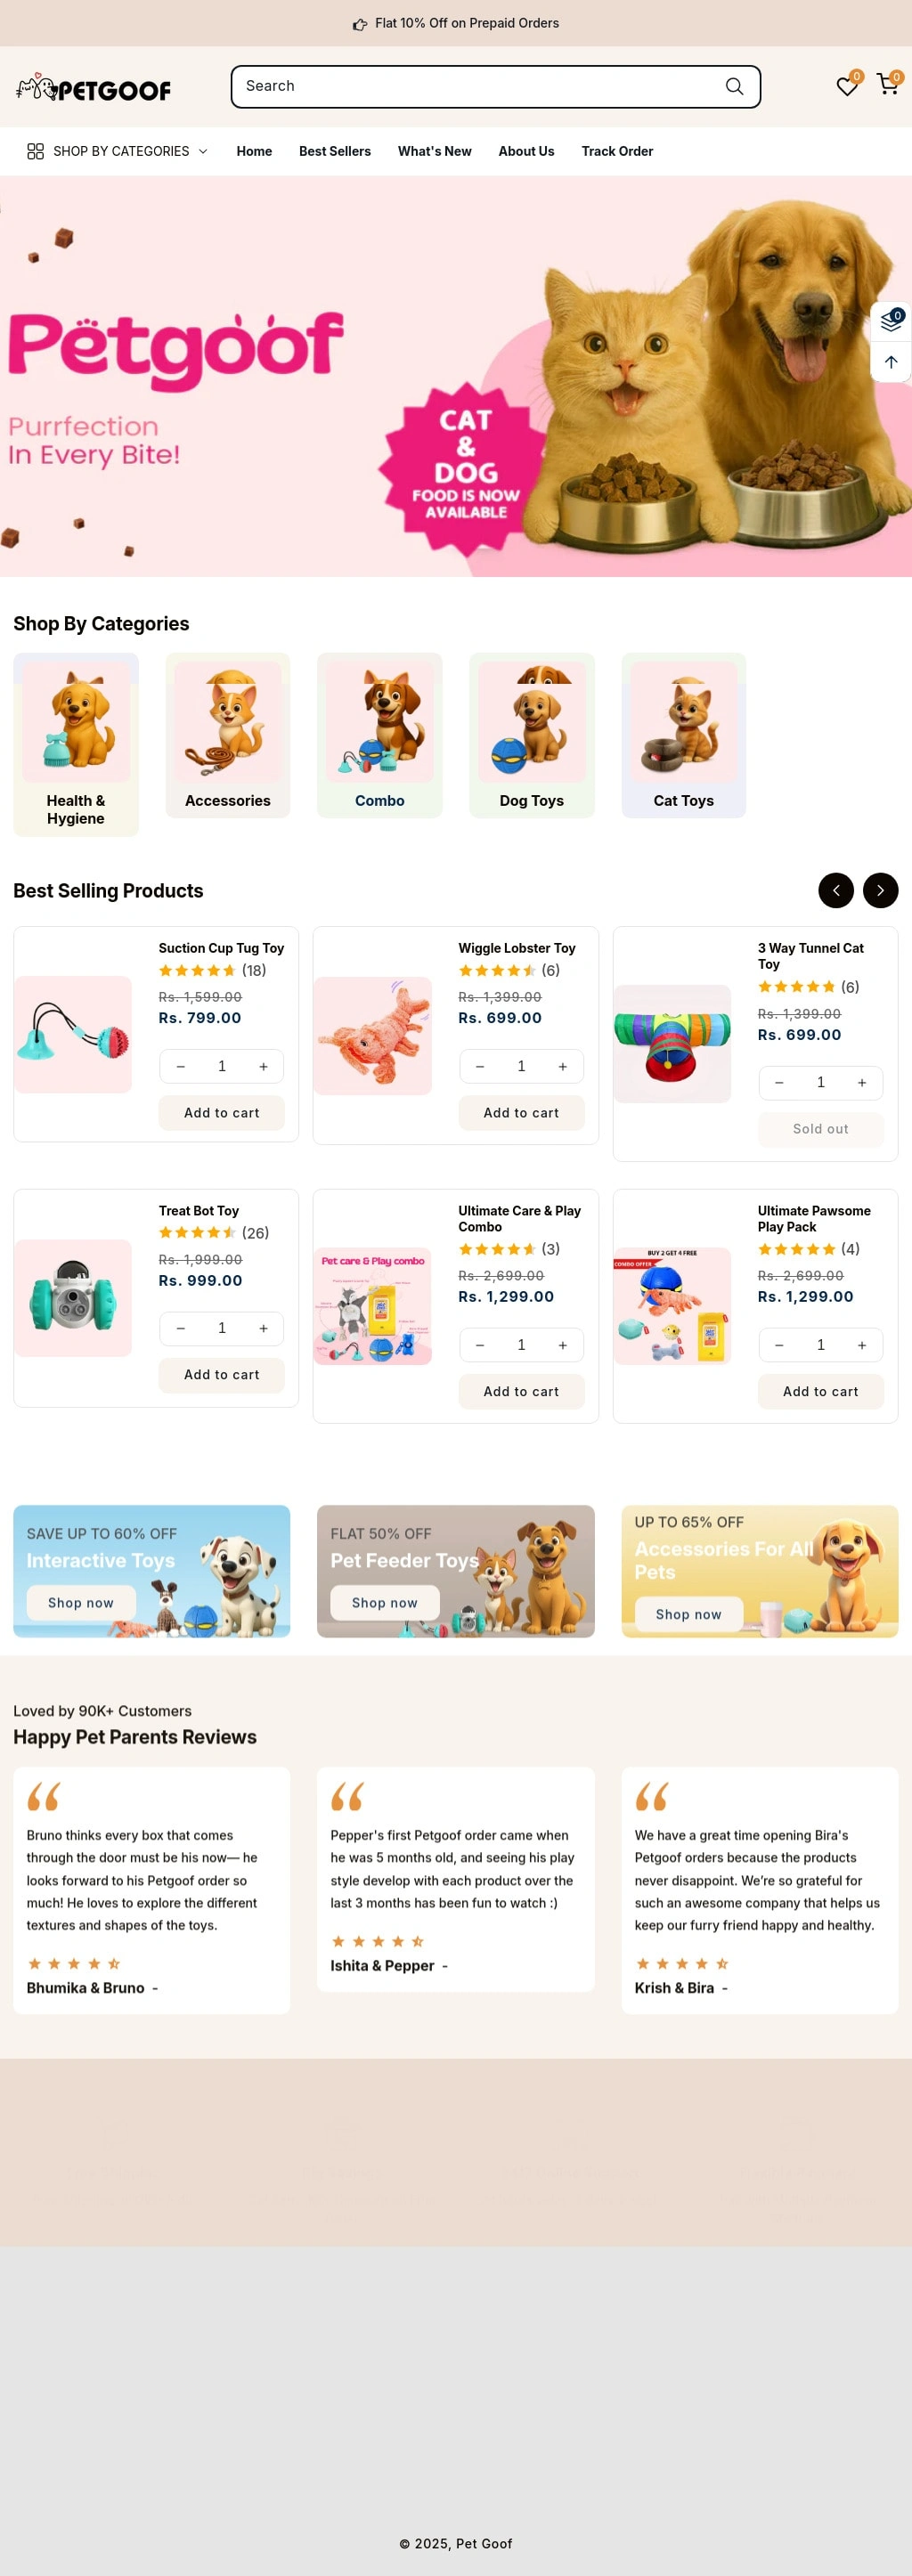Click the floating layers compare icon

(x=890, y=322)
